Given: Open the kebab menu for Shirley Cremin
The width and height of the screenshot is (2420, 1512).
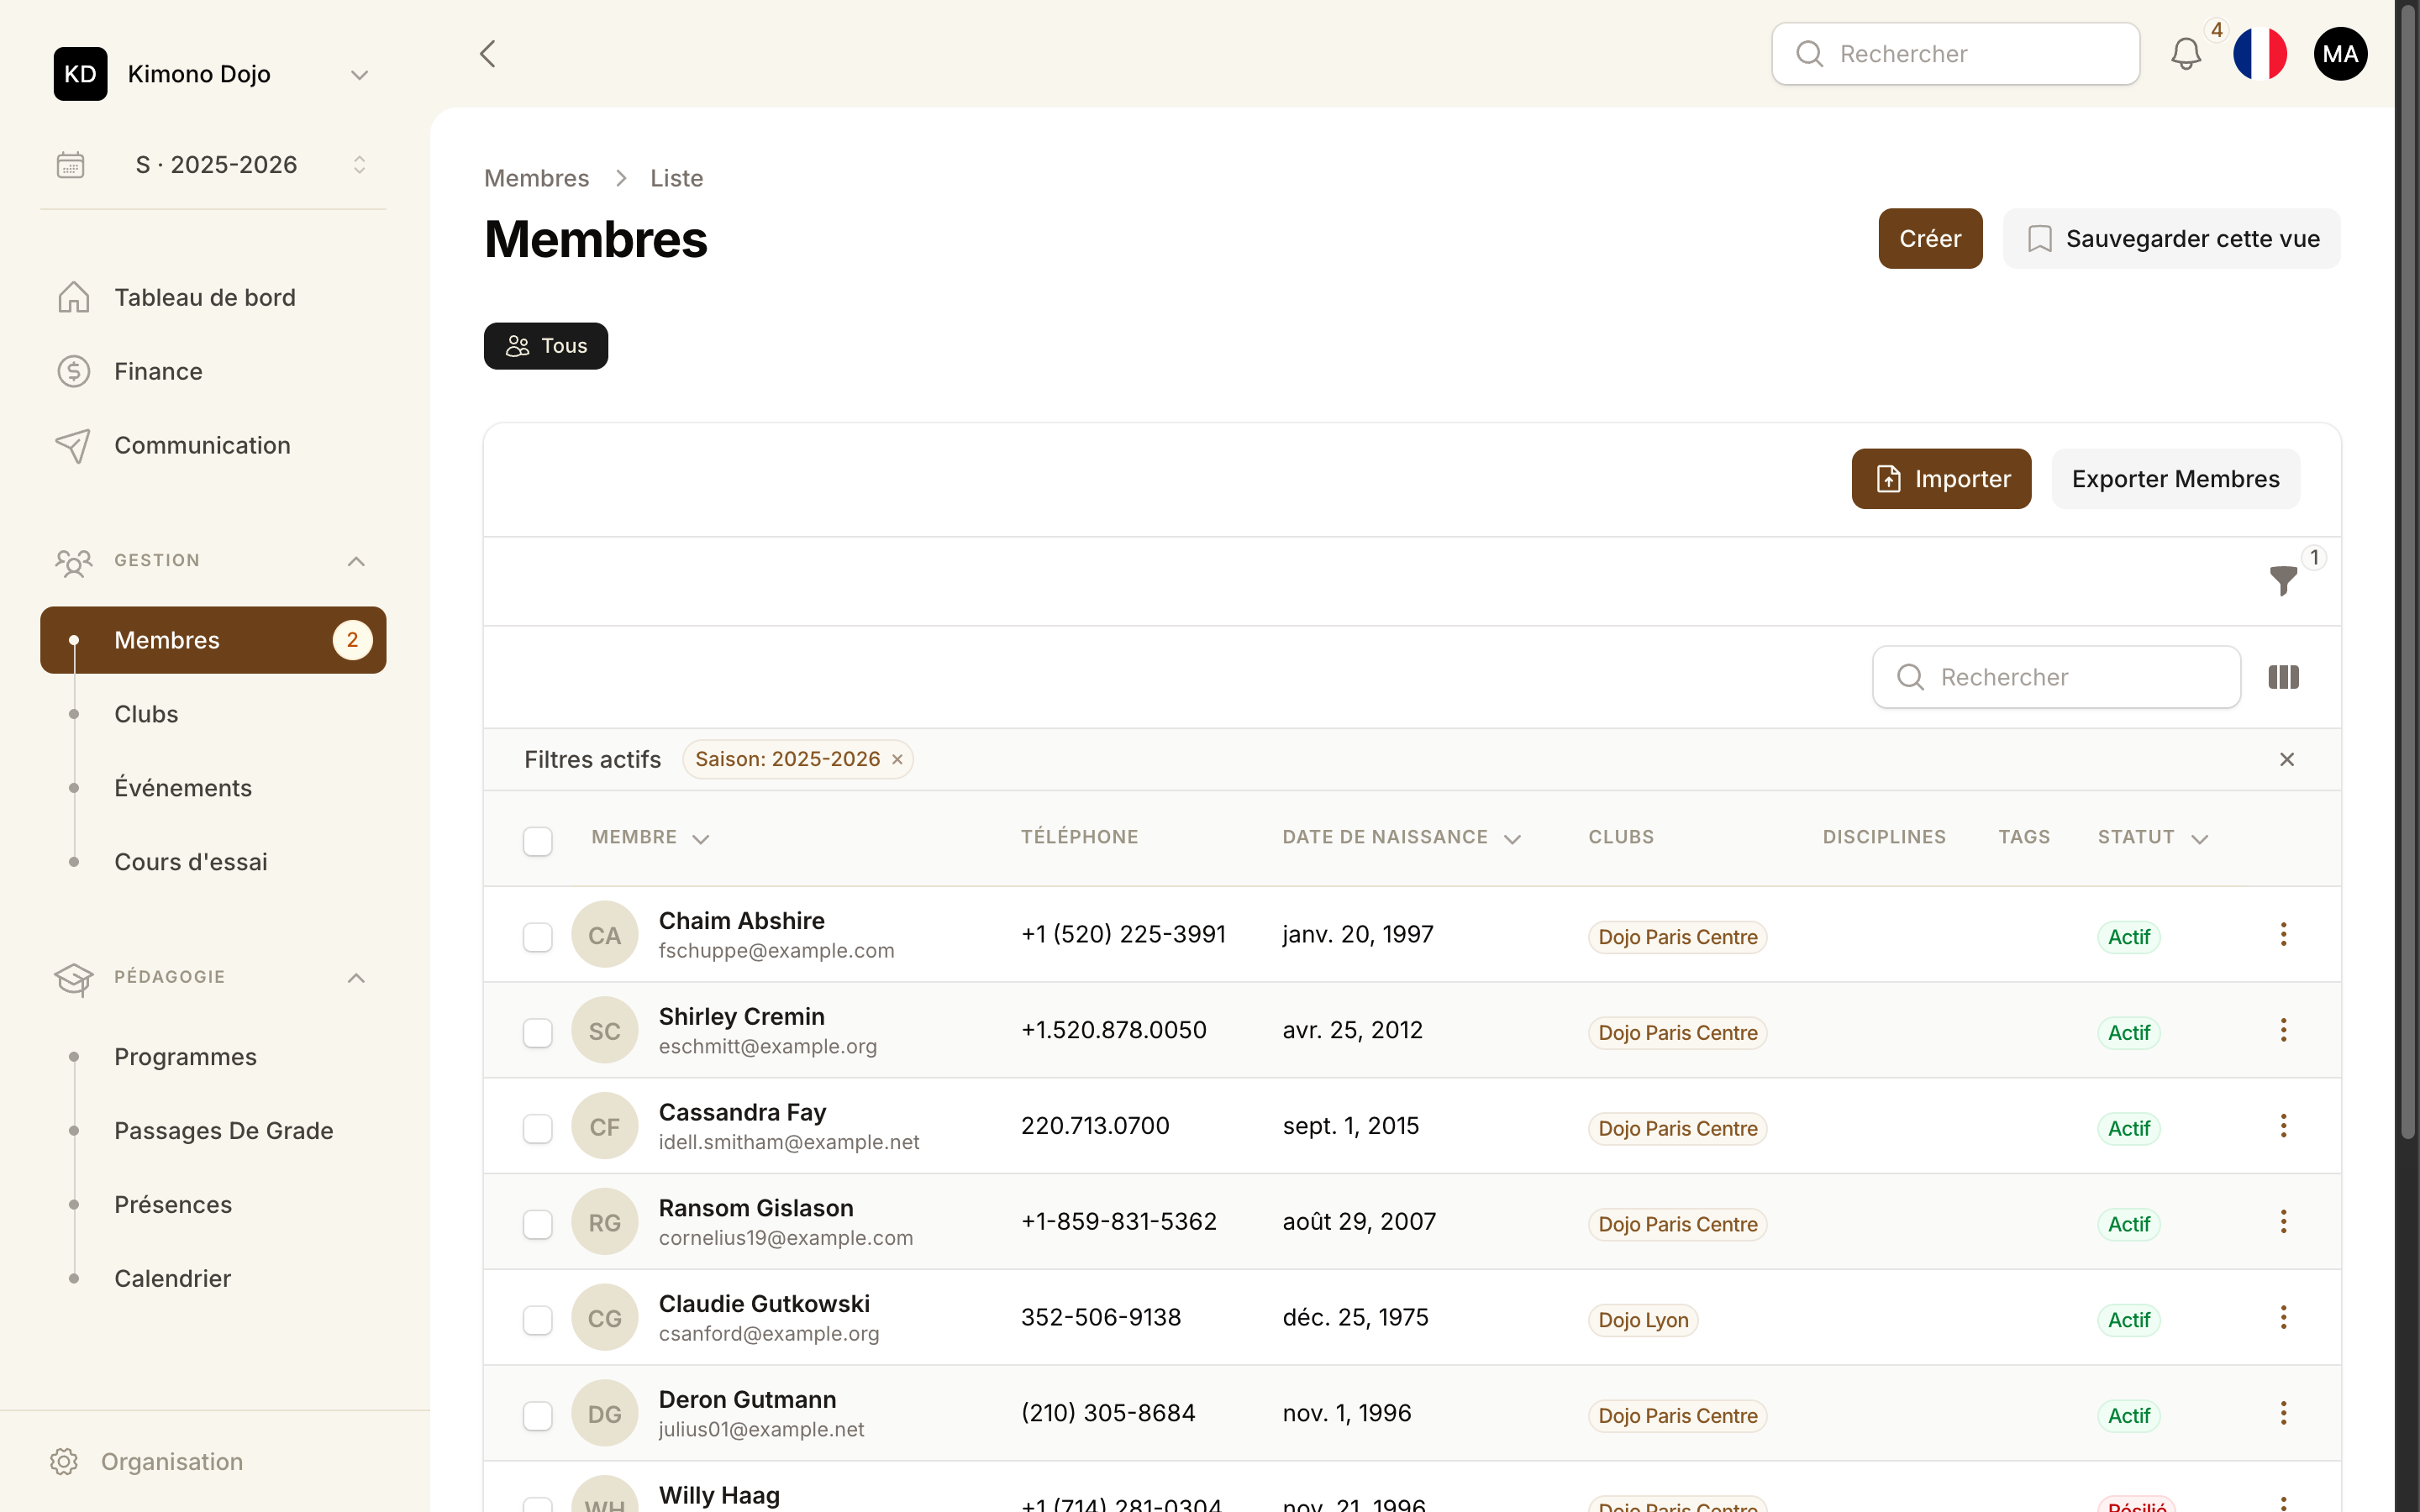Looking at the screenshot, I should click(x=2283, y=1029).
